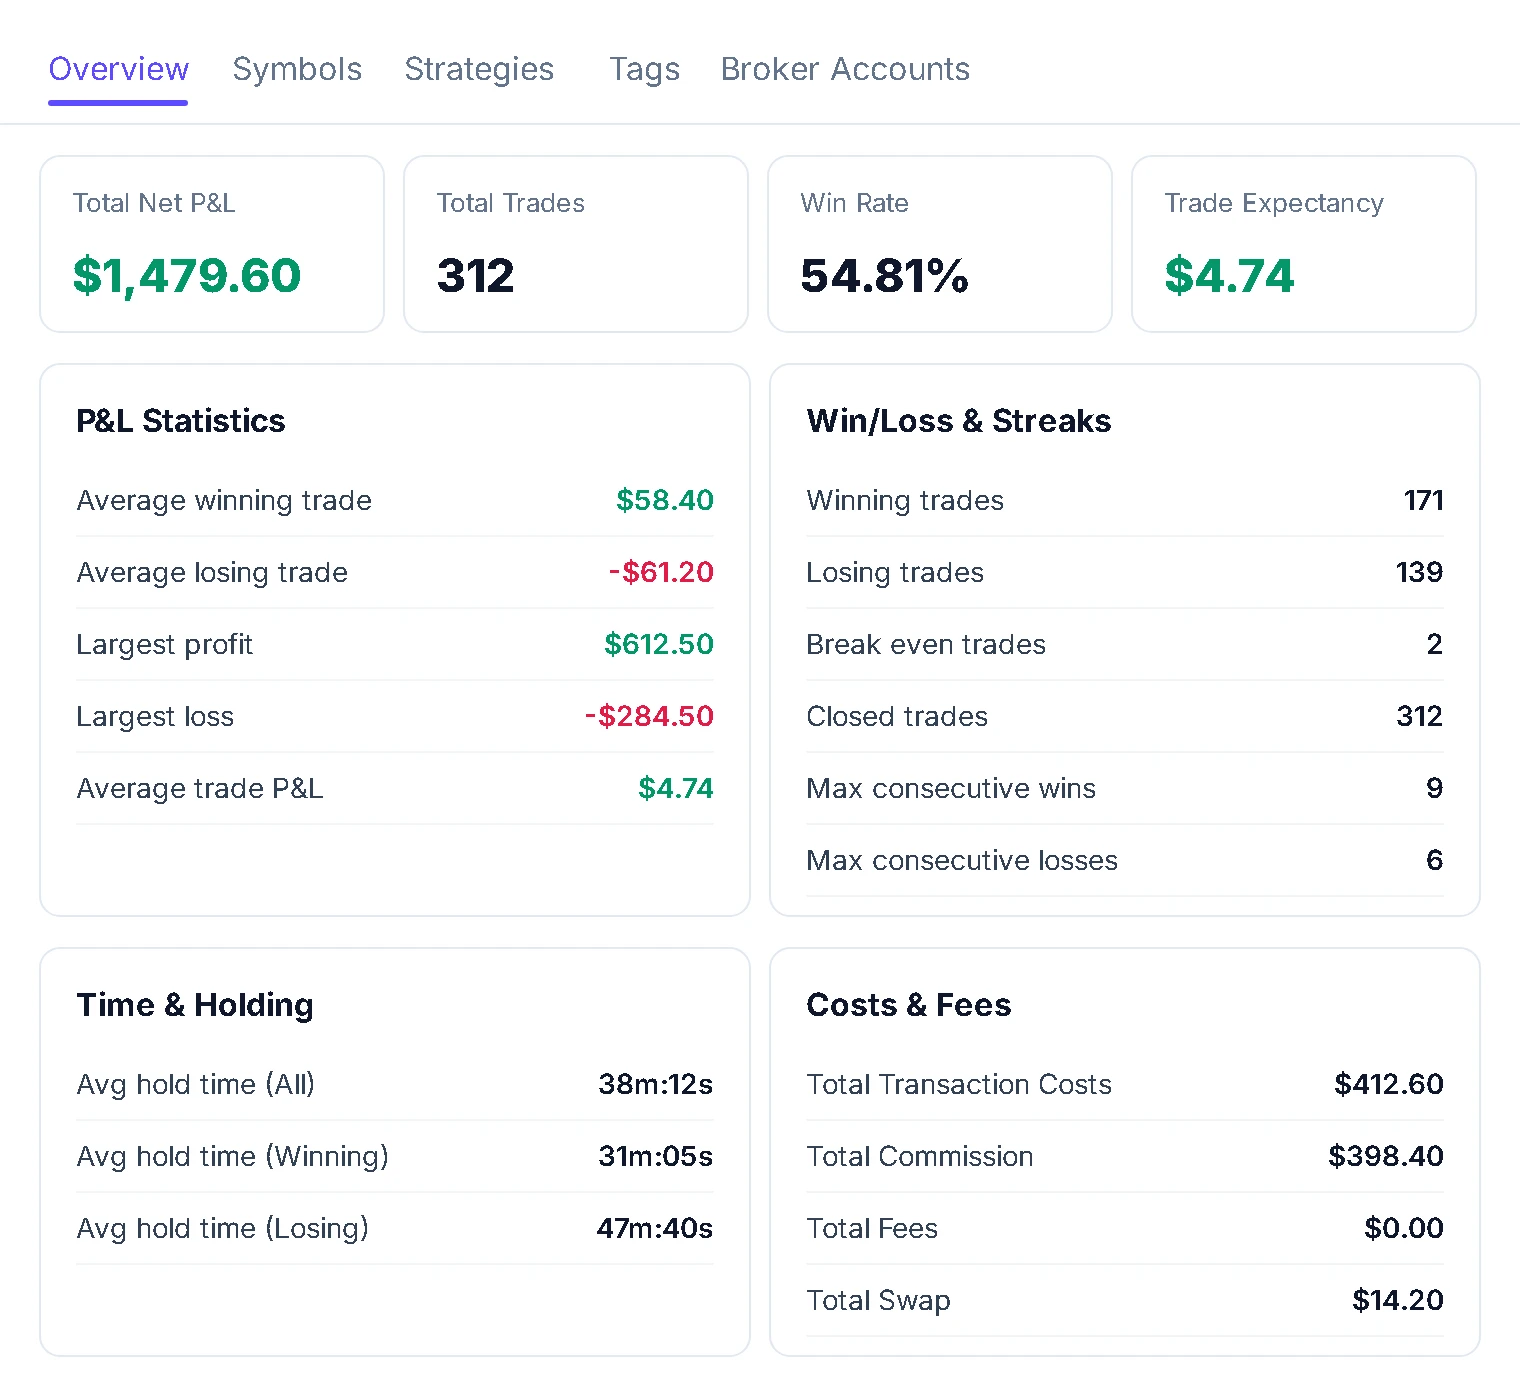This screenshot has width=1520, height=1396.
Task: Click the Max consecutive wins value
Action: (x=1435, y=788)
